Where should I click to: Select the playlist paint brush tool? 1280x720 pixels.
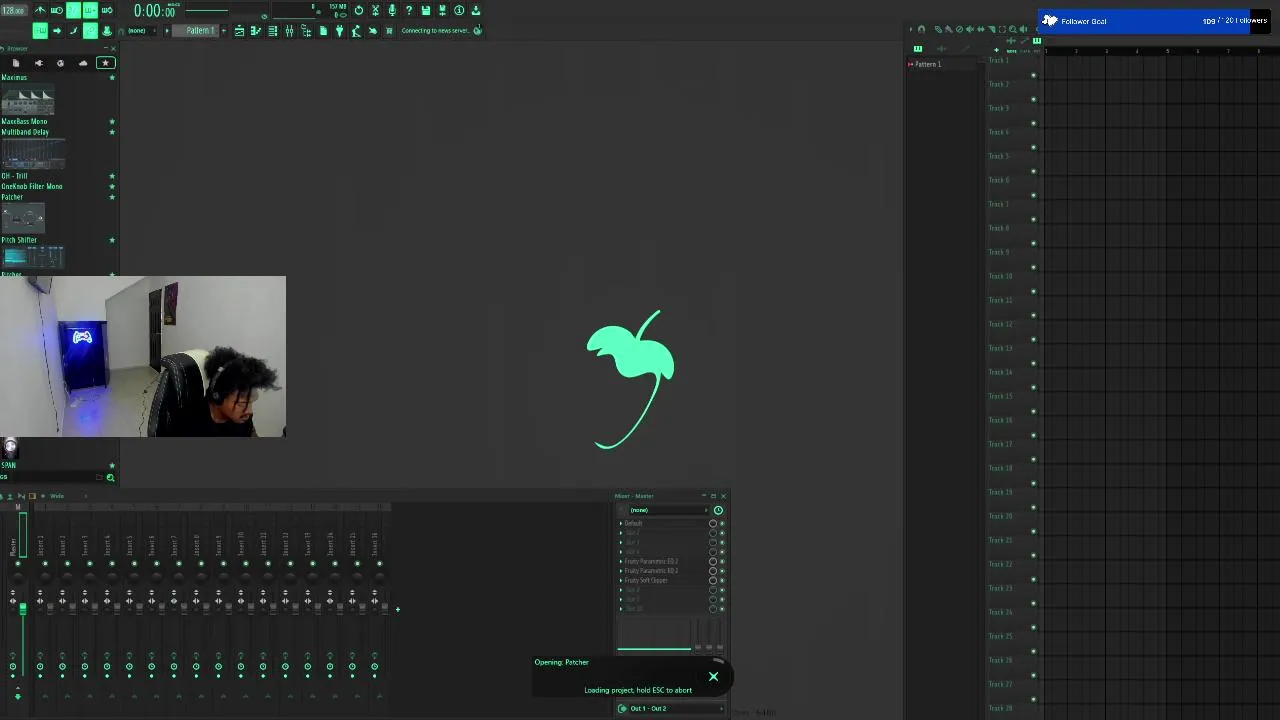pos(948,30)
